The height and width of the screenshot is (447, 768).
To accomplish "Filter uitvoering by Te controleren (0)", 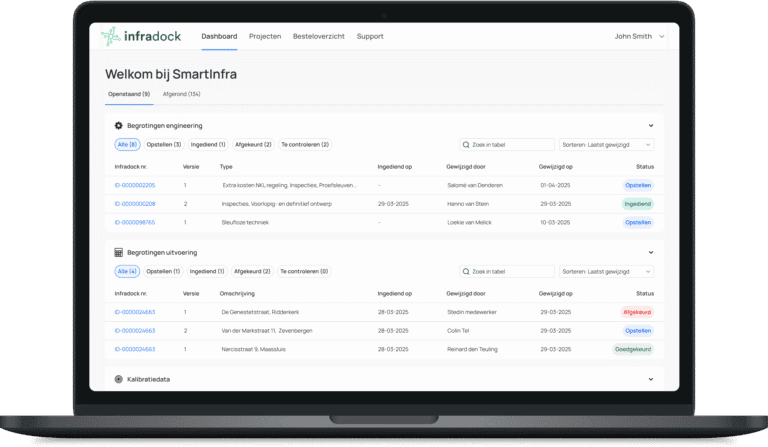I will pos(304,272).
